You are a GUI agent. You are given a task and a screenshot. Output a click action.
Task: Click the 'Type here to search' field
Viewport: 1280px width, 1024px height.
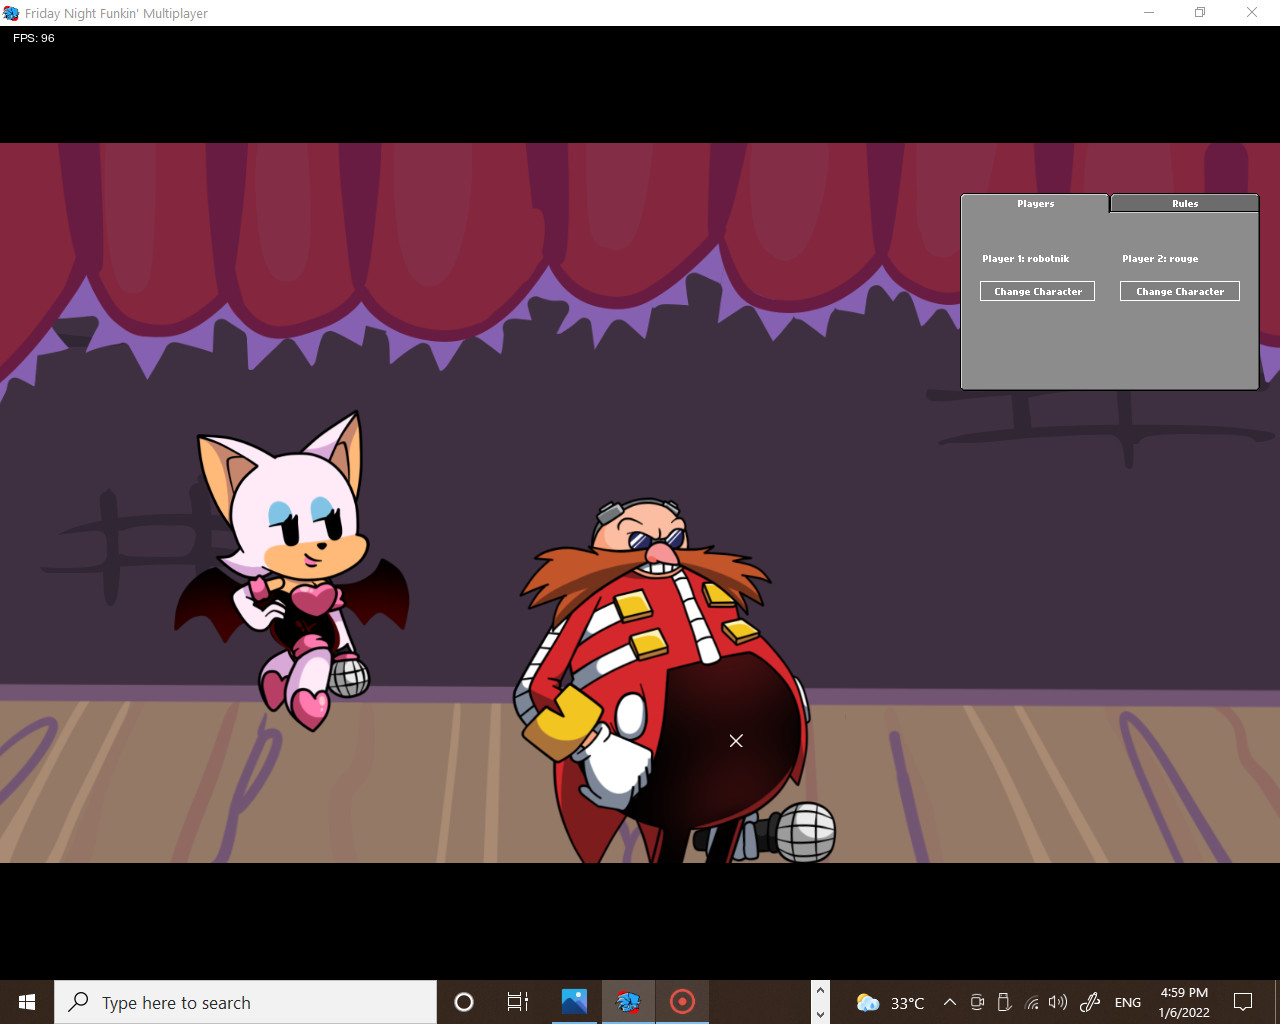[x=245, y=1002]
